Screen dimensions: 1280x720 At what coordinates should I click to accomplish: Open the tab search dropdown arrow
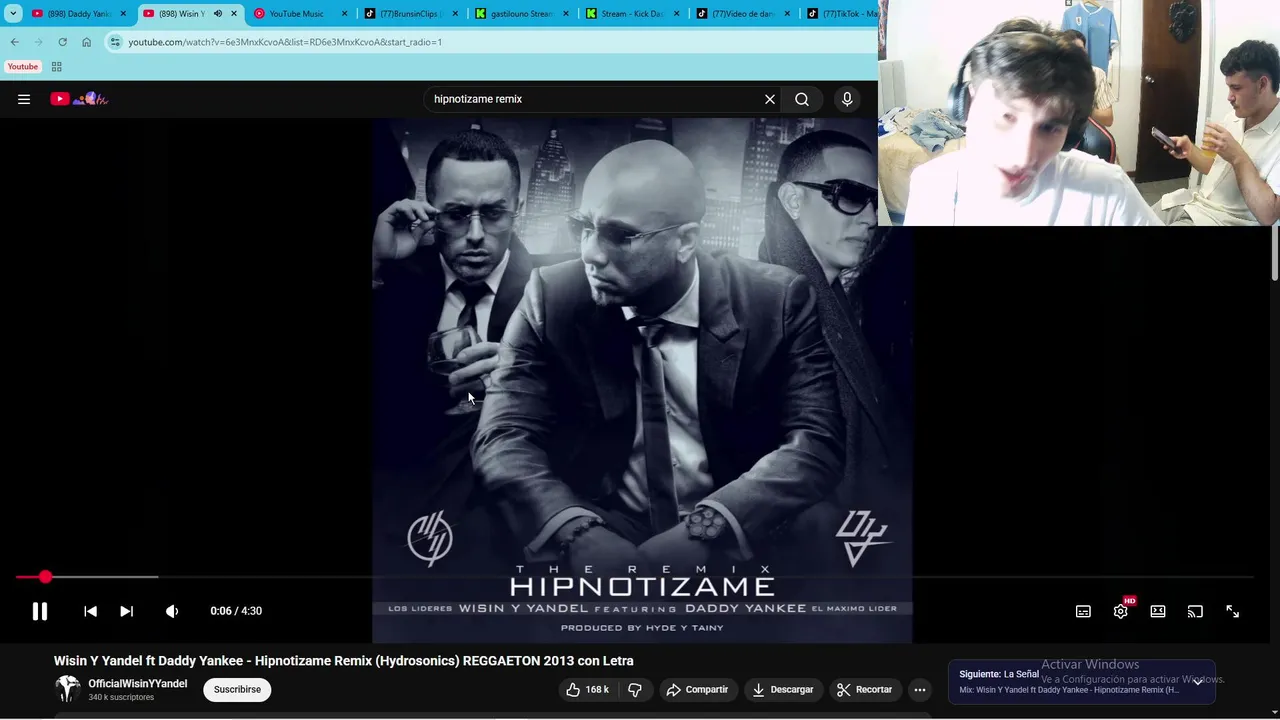click(13, 14)
